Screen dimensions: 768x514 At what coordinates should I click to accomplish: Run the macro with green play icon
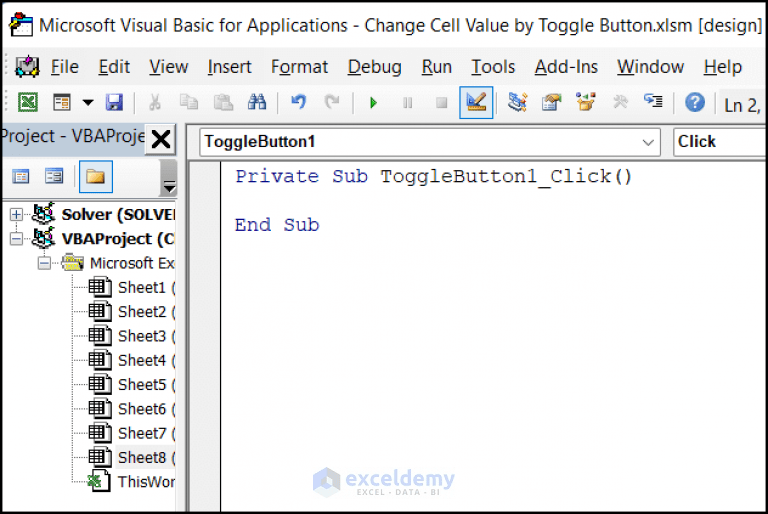click(x=373, y=103)
